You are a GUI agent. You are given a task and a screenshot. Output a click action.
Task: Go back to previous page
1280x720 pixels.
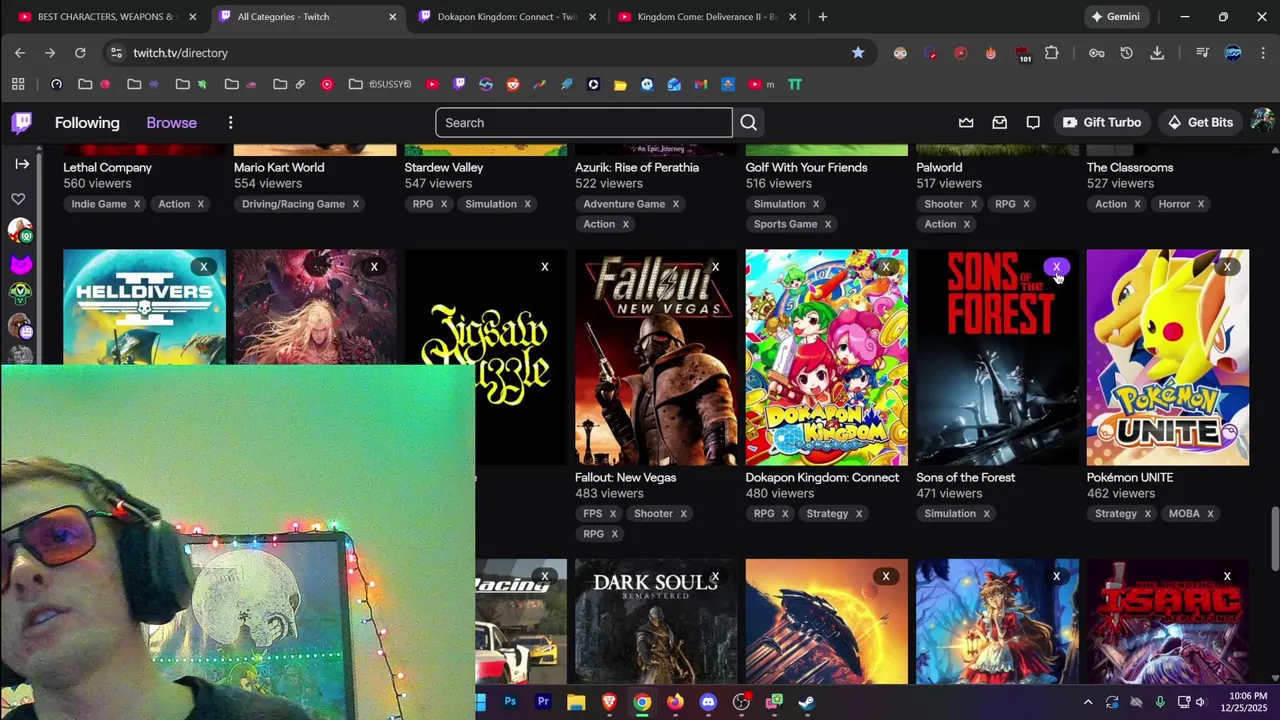tap(20, 52)
